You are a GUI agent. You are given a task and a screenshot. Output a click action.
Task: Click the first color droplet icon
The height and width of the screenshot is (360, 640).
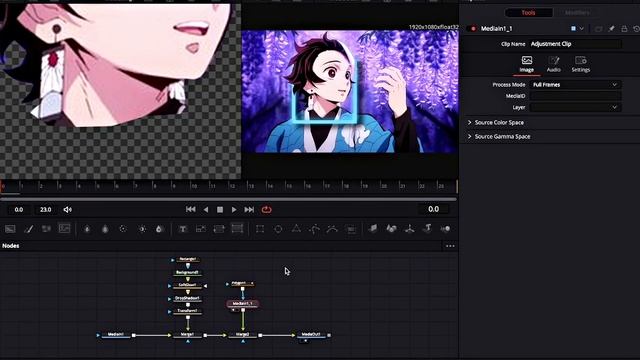[x=87, y=229]
